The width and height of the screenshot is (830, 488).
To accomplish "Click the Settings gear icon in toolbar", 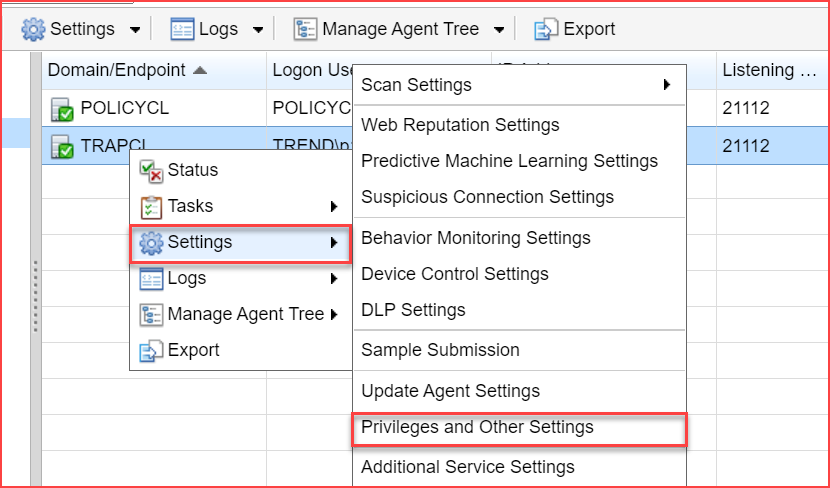I will coord(34,29).
